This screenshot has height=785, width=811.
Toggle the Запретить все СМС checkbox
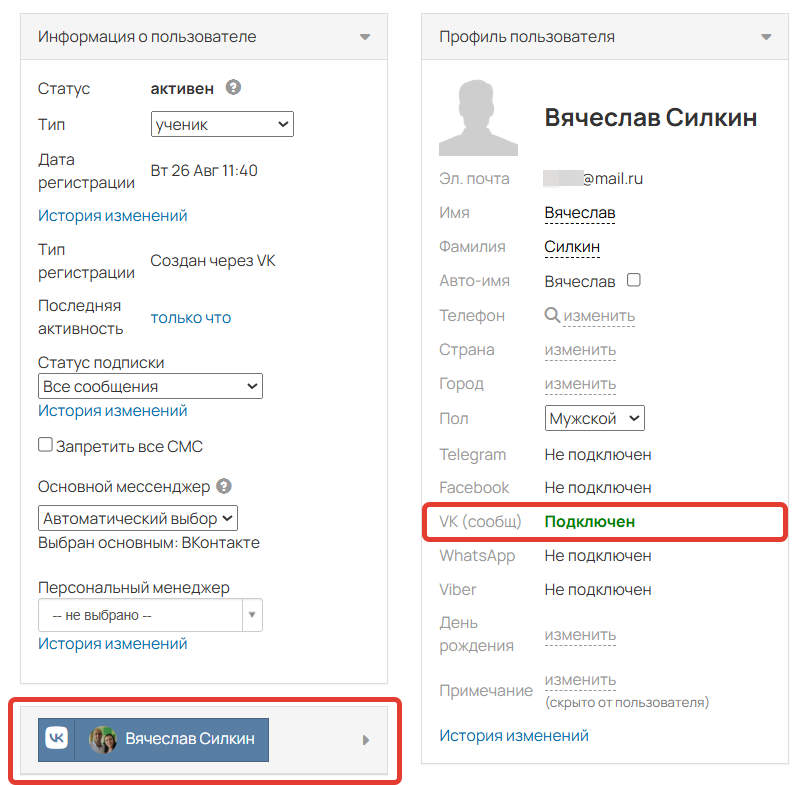click(x=45, y=445)
